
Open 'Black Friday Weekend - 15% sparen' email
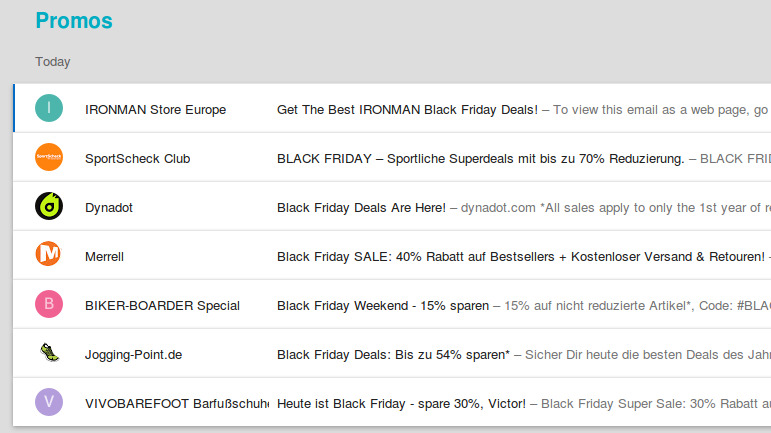[383, 305]
